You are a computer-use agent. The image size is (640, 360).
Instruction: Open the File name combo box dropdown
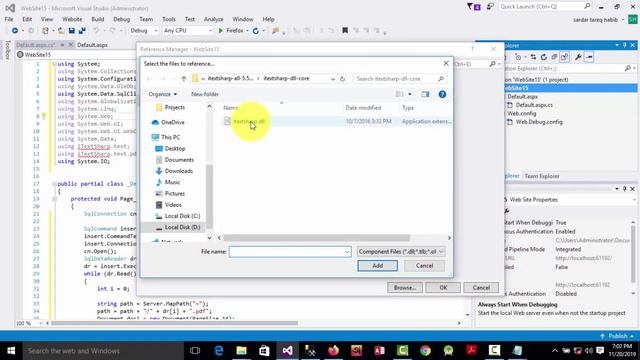[x=347, y=252]
